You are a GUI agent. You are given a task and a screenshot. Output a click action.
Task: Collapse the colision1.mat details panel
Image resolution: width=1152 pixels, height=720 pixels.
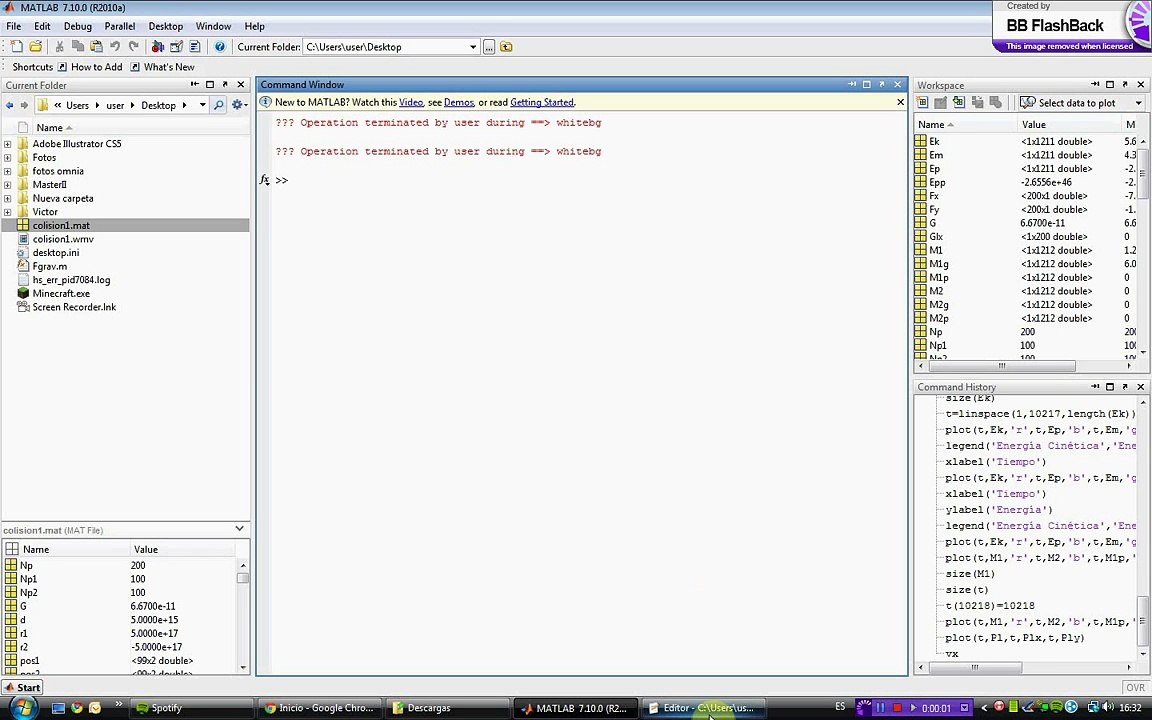click(x=239, y=529)
